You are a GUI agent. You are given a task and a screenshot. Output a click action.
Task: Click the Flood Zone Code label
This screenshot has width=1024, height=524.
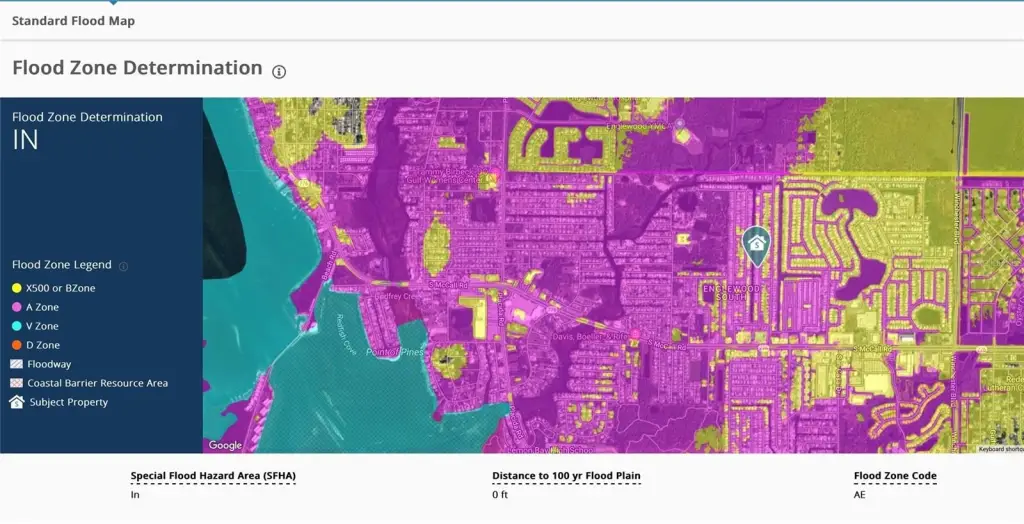pos(895,476)
